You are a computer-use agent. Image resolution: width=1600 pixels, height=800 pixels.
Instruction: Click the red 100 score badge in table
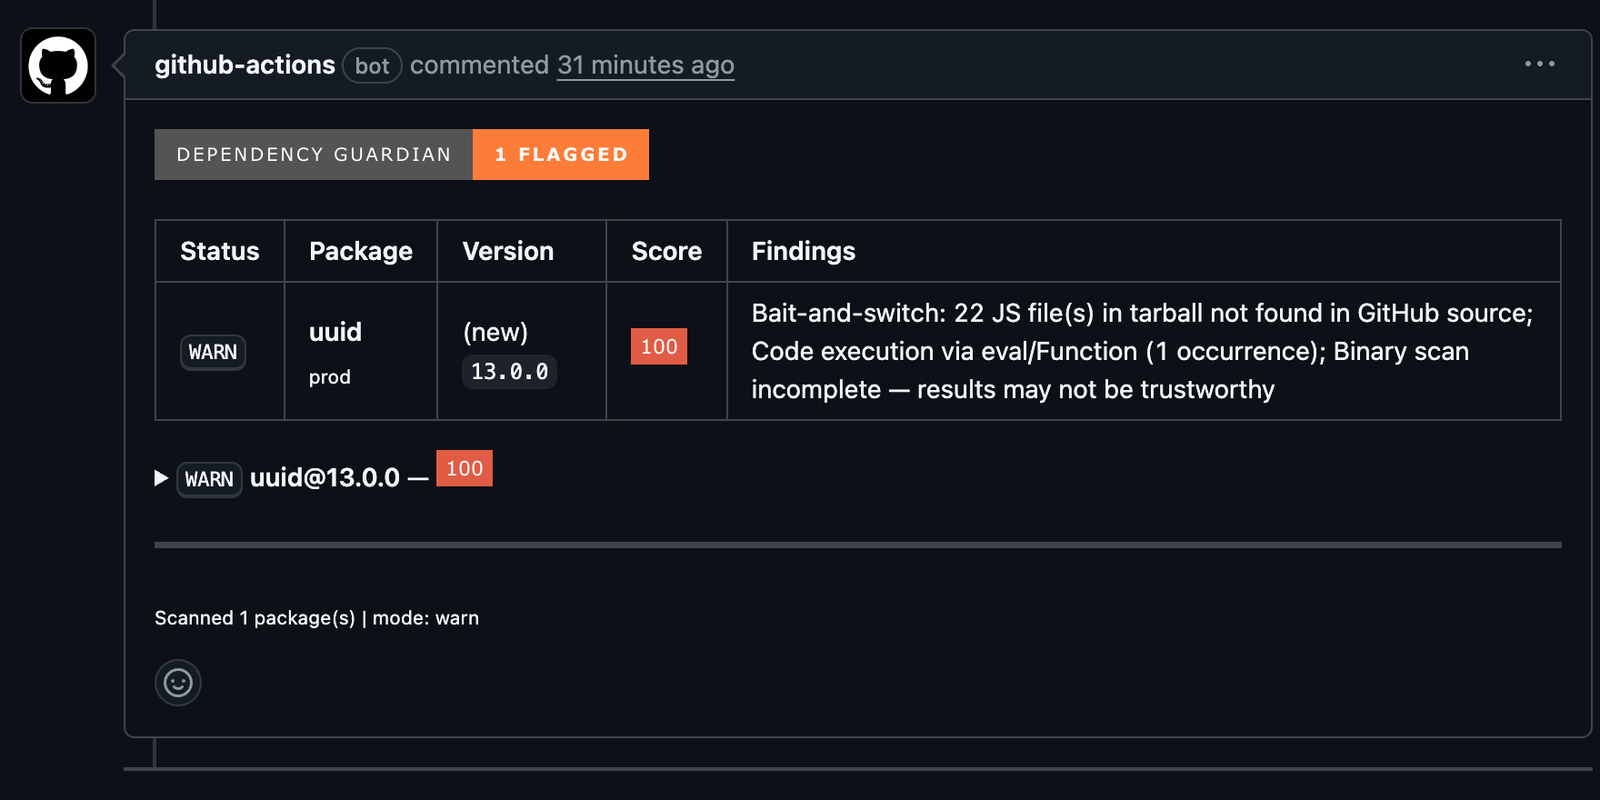coord(658,346)
